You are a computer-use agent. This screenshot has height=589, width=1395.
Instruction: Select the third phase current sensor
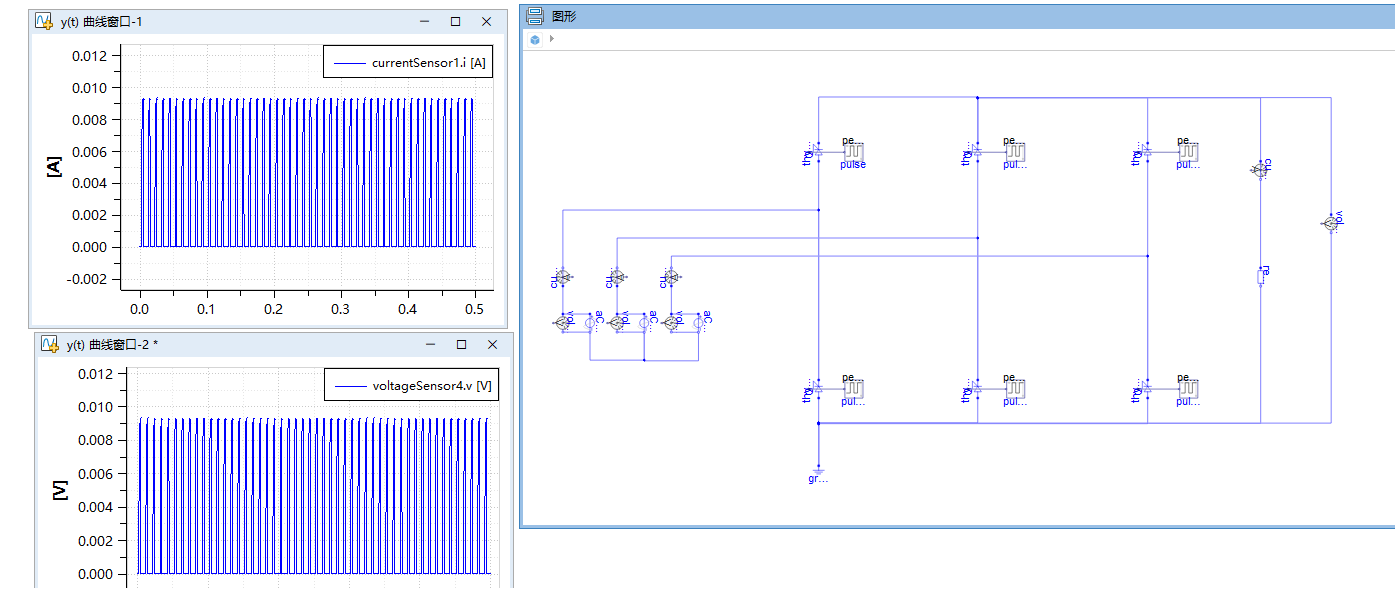tap(671, 276)
